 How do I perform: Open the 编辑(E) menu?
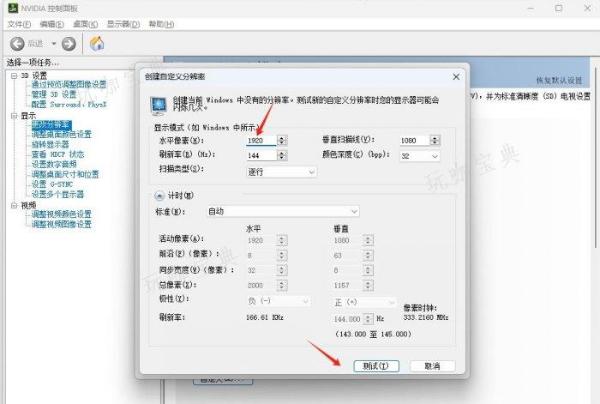coord(52,24)
